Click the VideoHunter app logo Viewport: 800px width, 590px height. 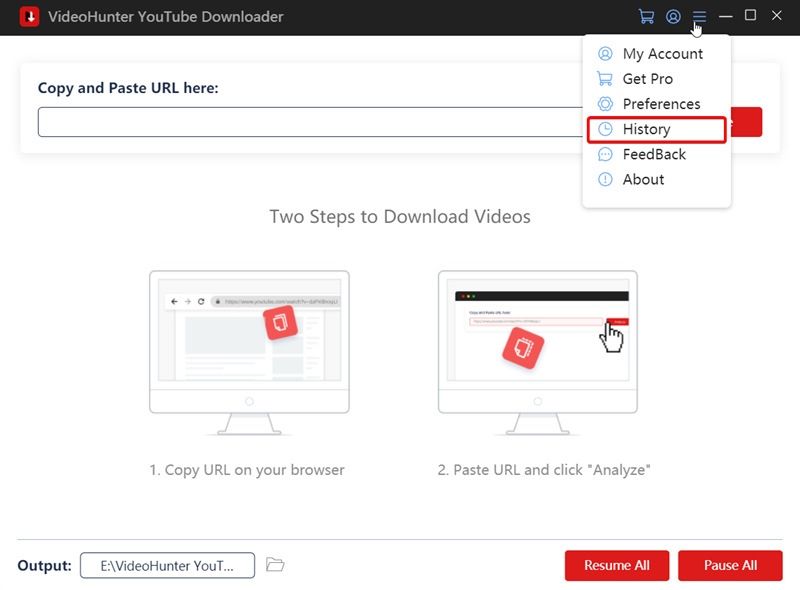[30, 16]
